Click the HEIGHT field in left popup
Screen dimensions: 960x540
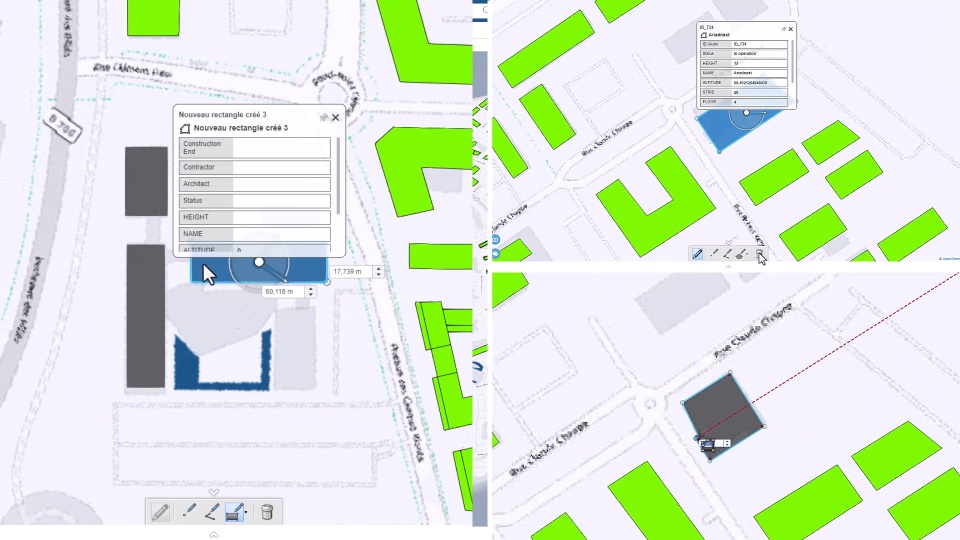point(281,217)
